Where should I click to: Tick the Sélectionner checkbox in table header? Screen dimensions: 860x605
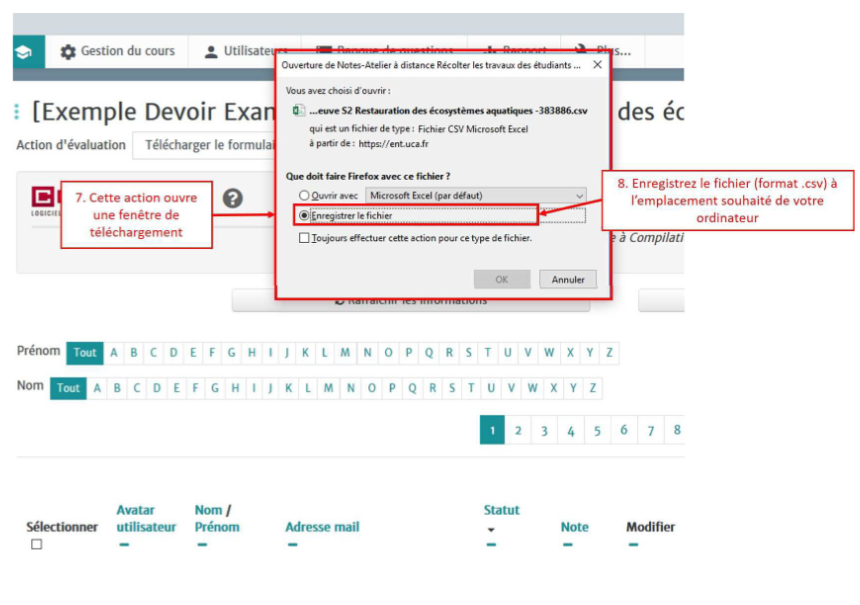37,545
